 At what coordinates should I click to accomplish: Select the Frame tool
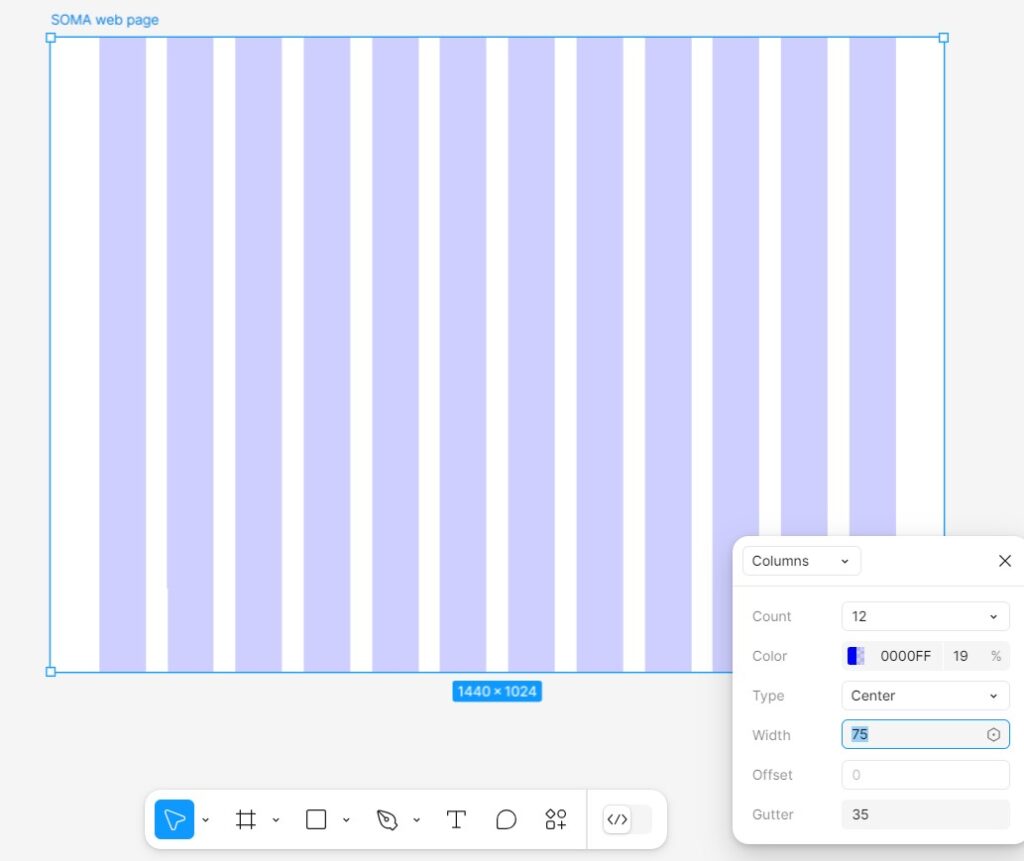246,819
